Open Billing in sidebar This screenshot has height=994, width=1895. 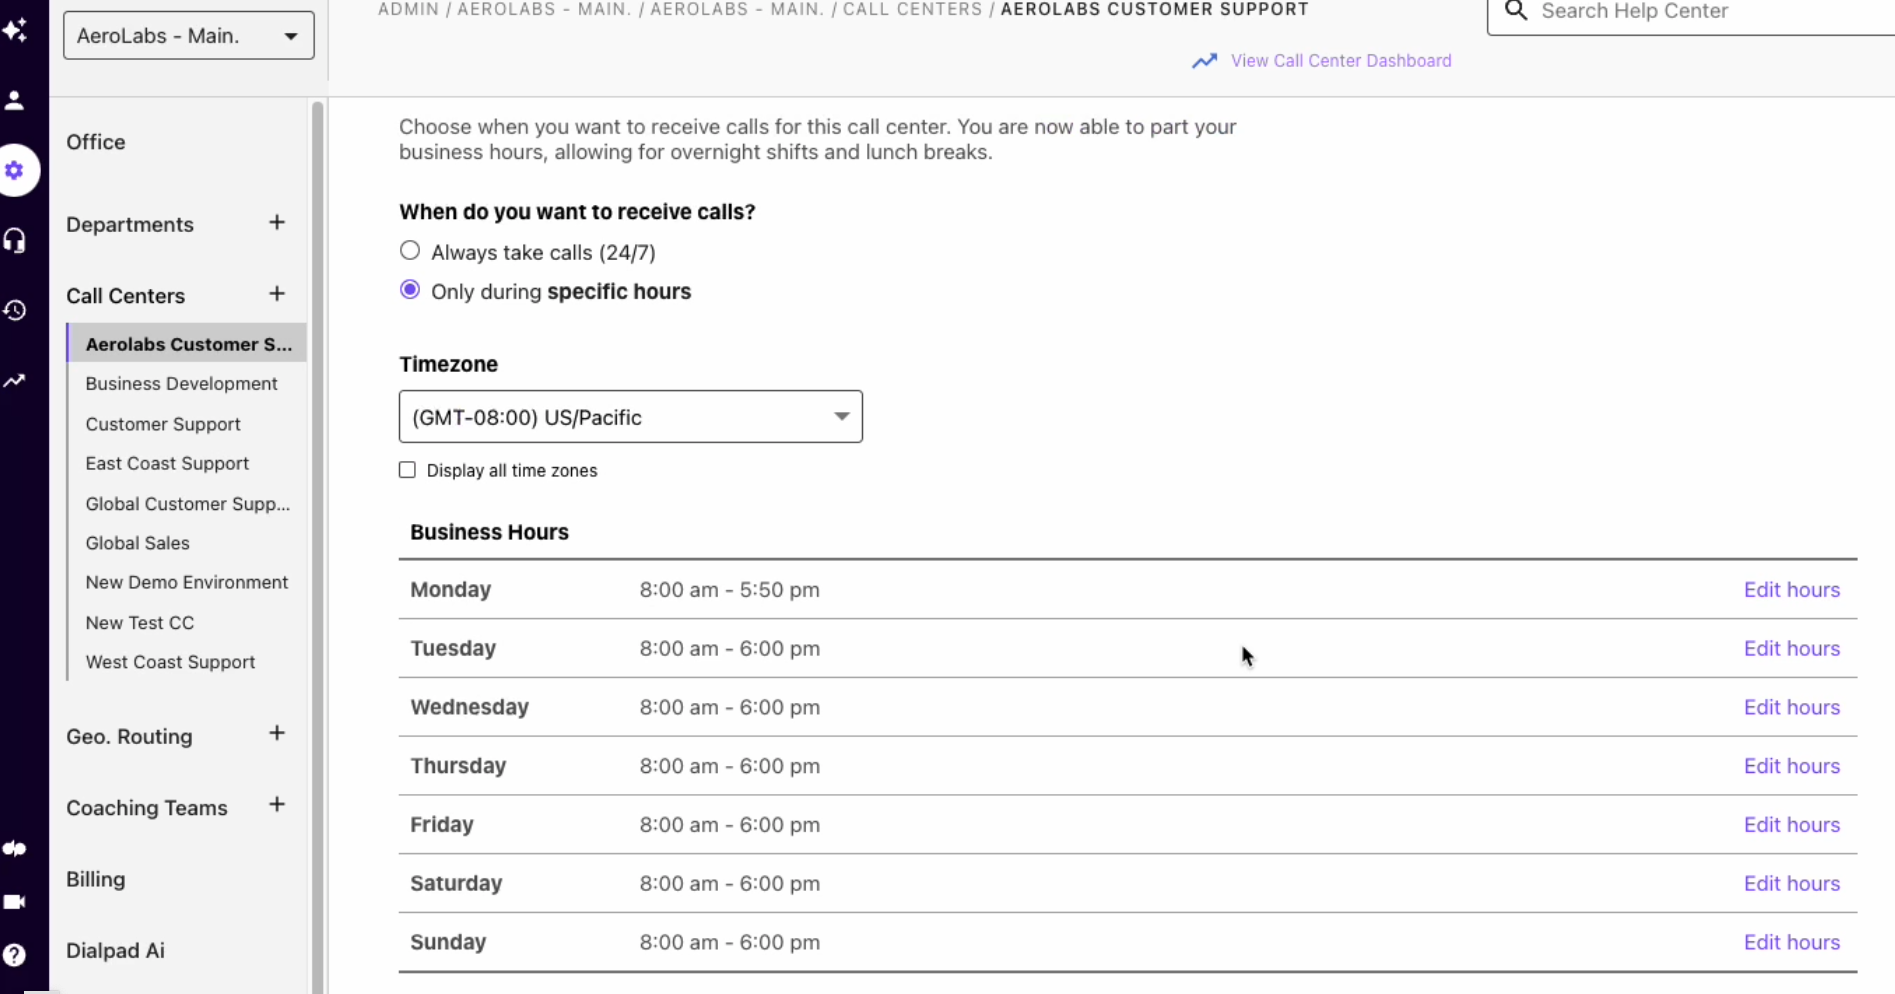click(x=96, y=879)
